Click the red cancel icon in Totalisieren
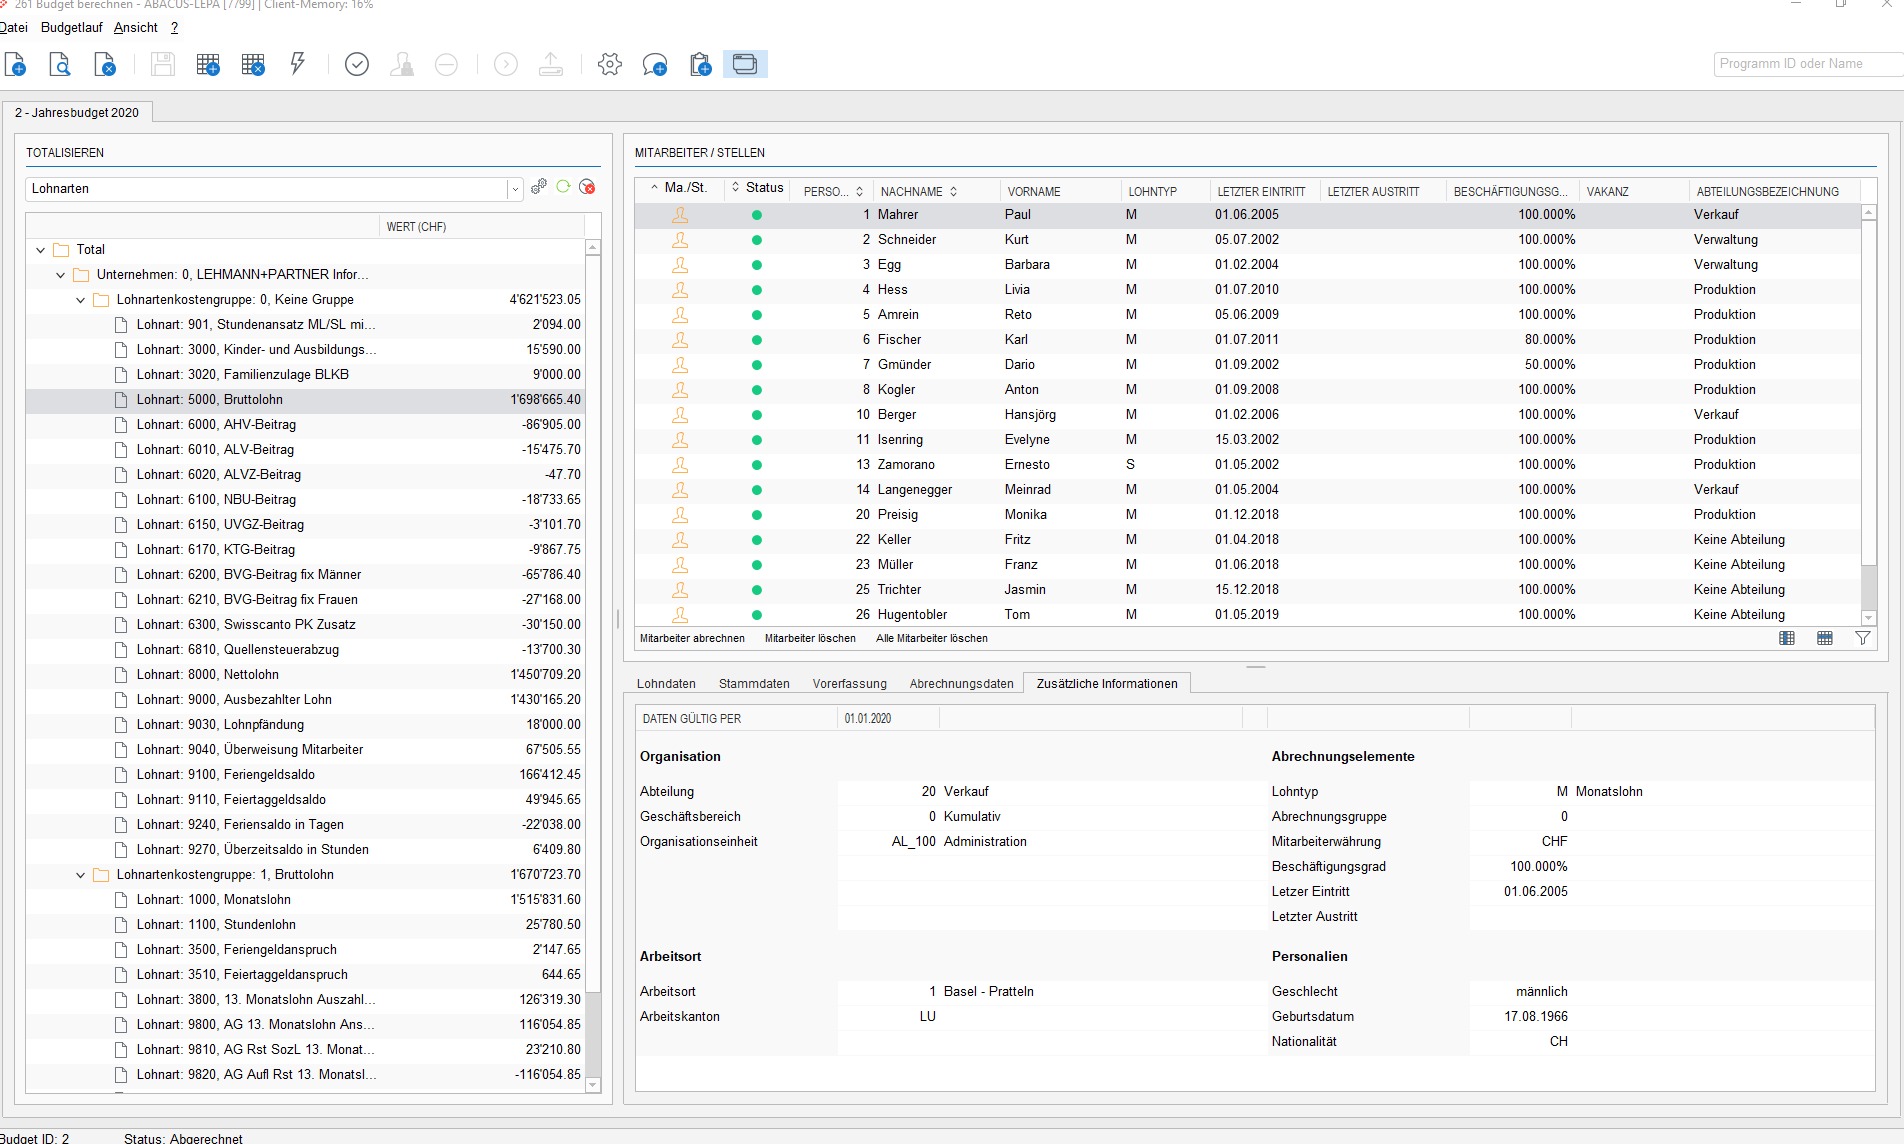This screenshot has height=1144, width=1904. coord(588,187)
